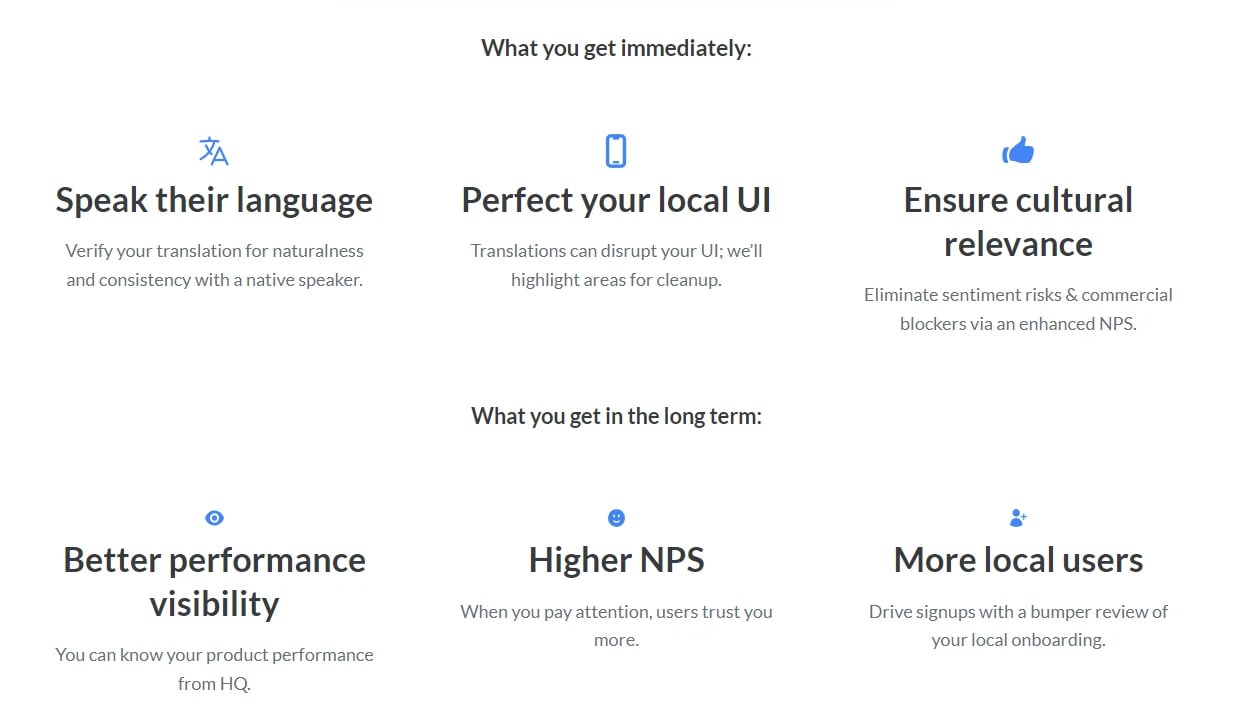Click the blue eye icon
1236x721 pixels.
pyautogui.click(x=214, y=518)
